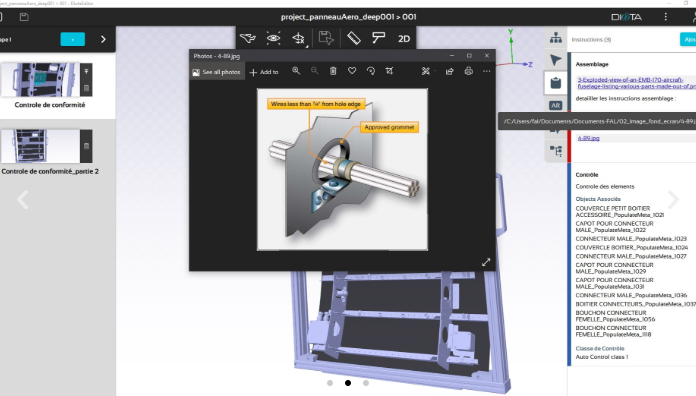Toggle visibility eye icon in top toolbar

coord(273,38)
